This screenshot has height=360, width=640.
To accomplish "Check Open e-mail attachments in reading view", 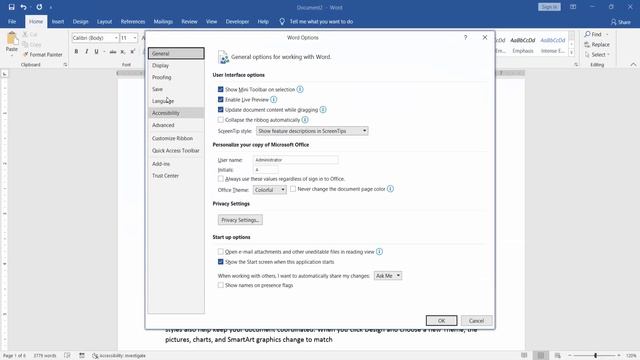I will (220, 252).
